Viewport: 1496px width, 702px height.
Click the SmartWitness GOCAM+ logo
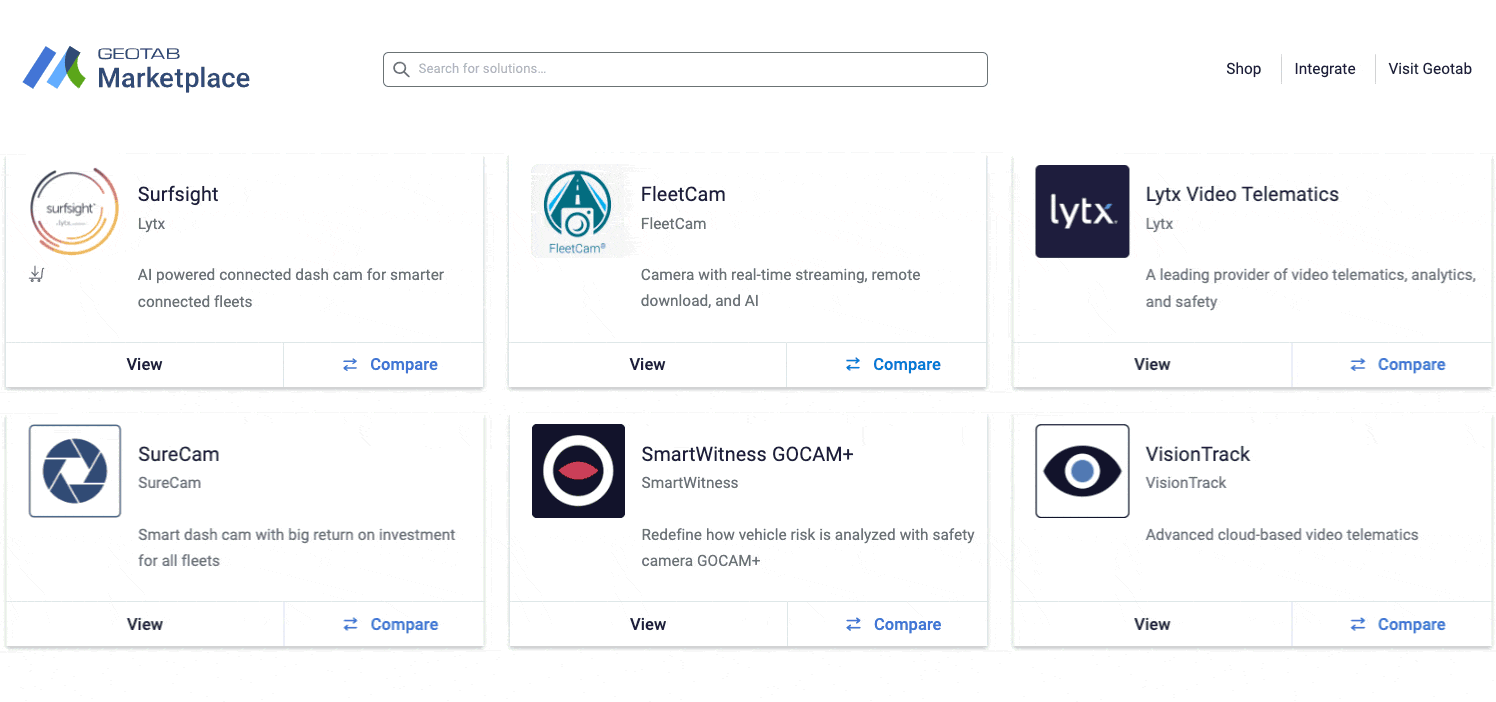pyautogui.click(x=578, y=471)
